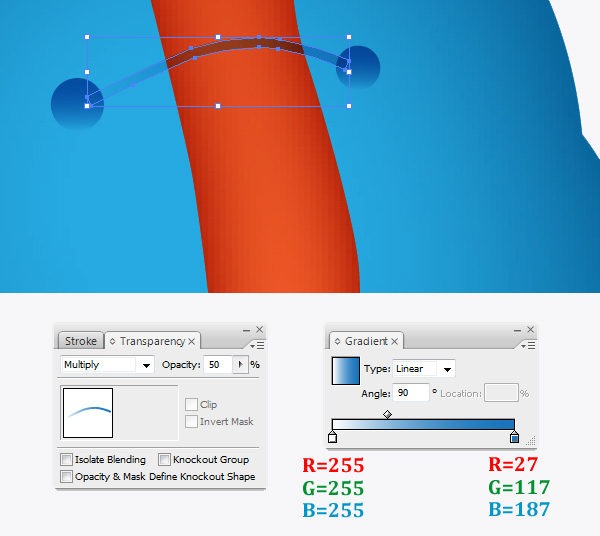The height and width of the screenshot is (536, 600).
Task: Toggle the Isolate Blending checkbox
Action: click(x=66, y=459)
